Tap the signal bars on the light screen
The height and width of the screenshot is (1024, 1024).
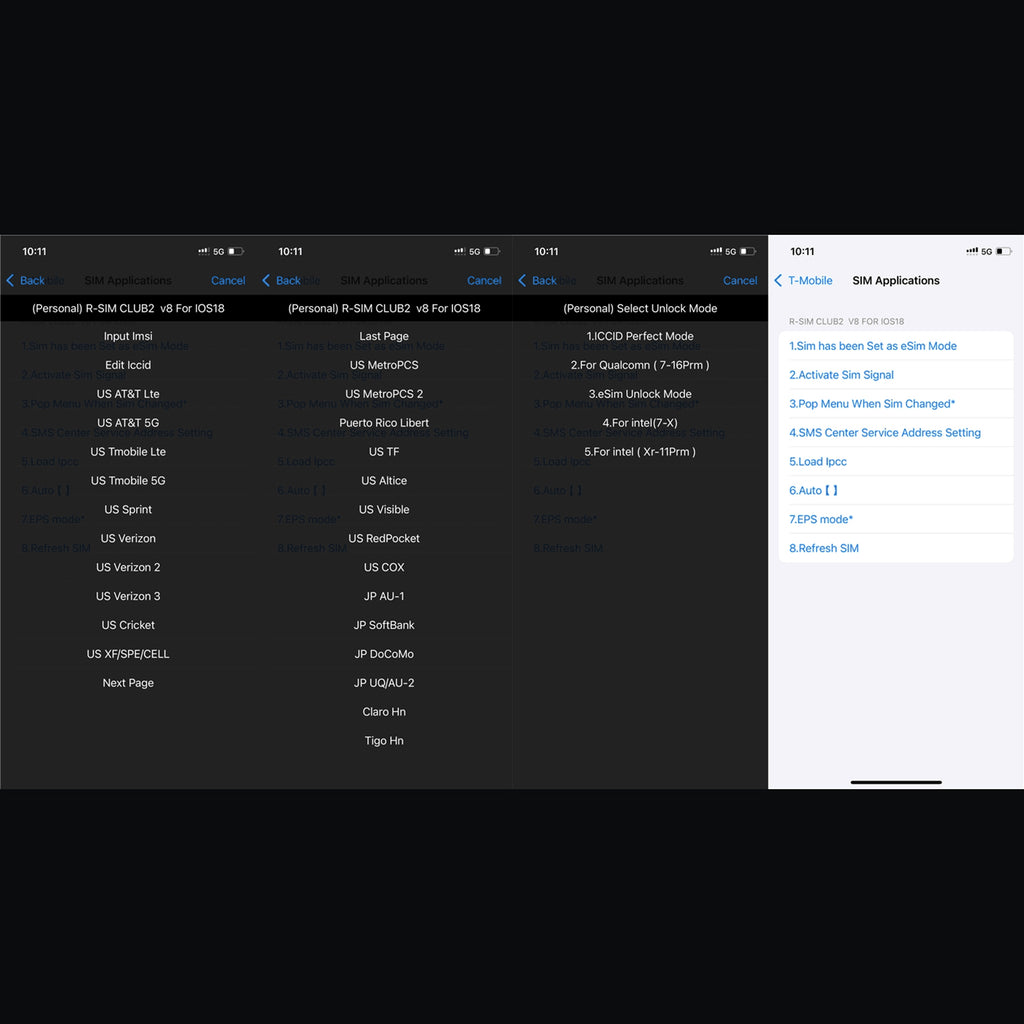click(x=971, y=252)
